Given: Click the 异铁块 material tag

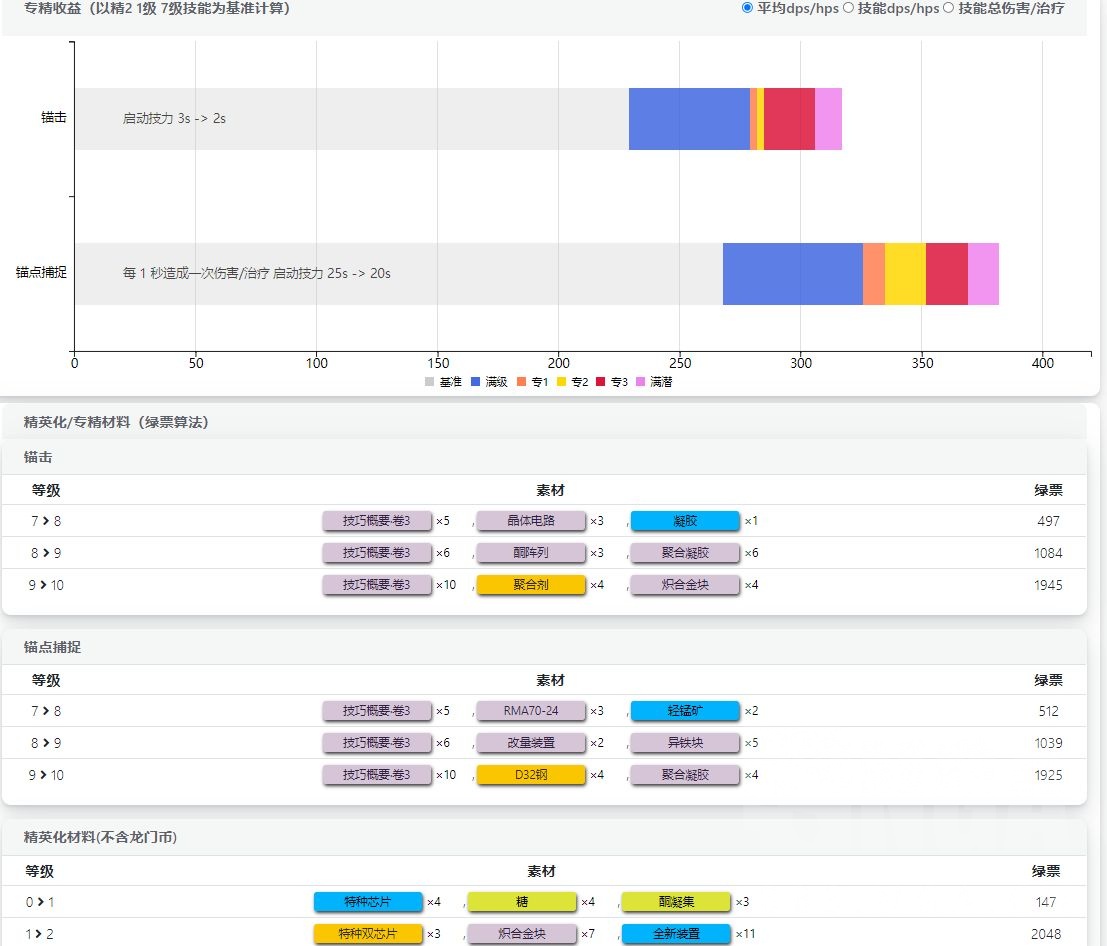Looking at the screenshot, I should pyautogui.click(x=685, y=743).
